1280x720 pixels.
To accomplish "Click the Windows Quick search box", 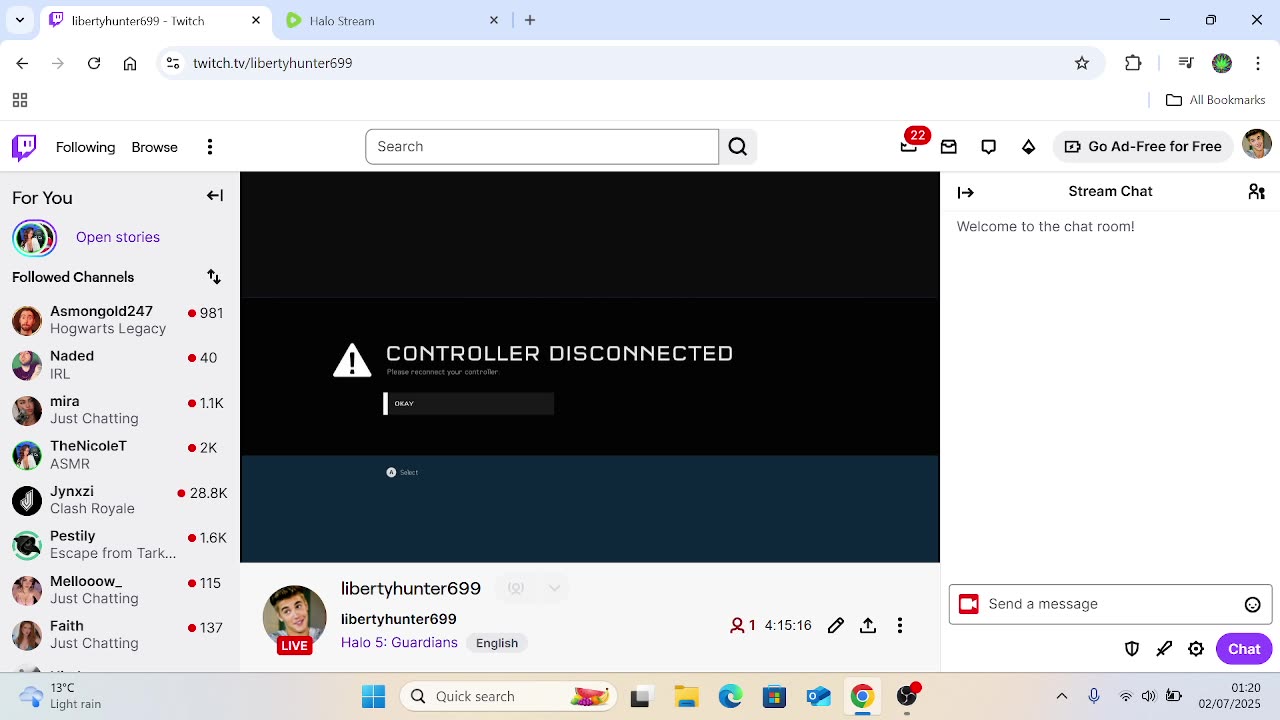I will pos(507,696).
